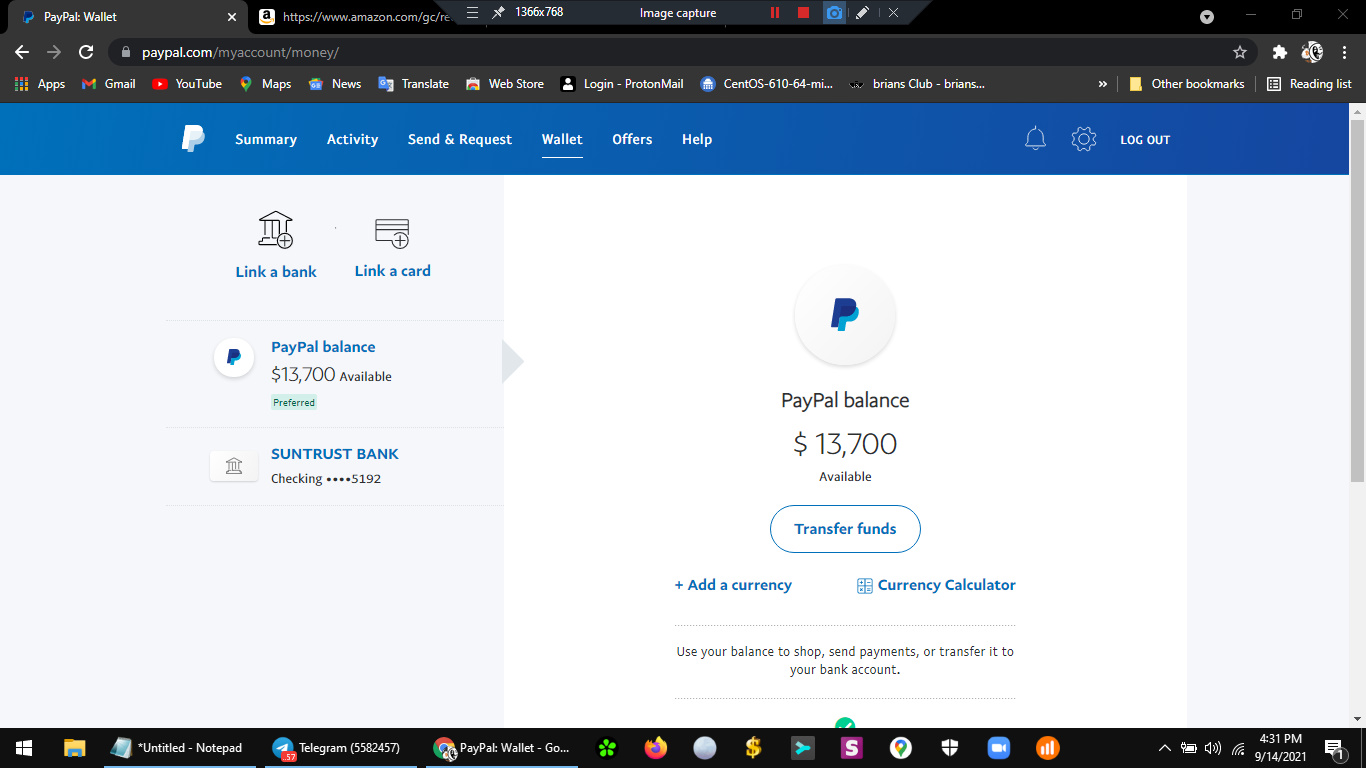Bookmark this page with star icon
Viewport: 1366px width, 768px height.
(x=1240, y=52)
